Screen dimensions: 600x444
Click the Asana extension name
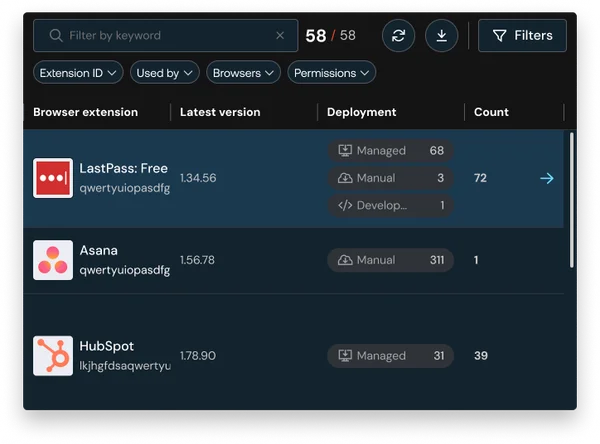99,250
